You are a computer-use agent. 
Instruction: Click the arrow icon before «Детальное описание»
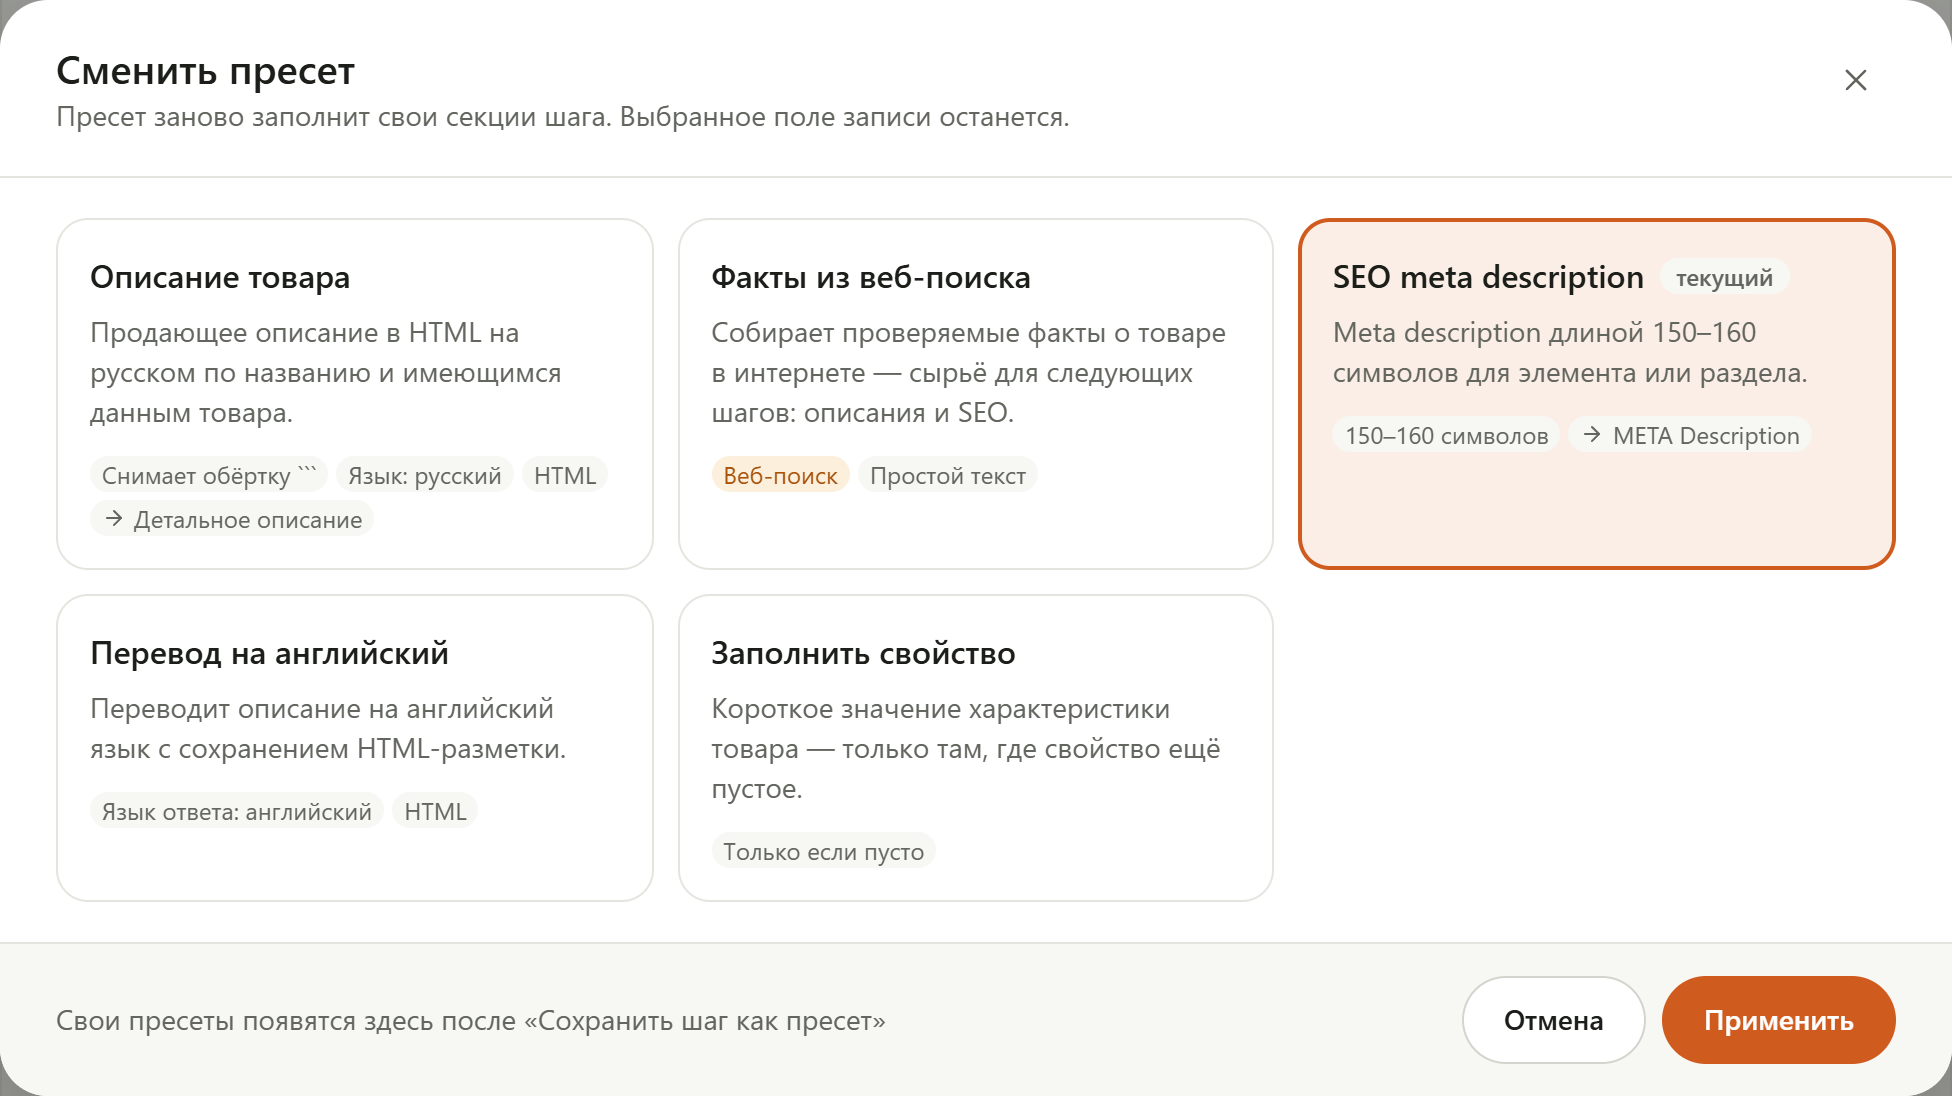pos(114,518)
